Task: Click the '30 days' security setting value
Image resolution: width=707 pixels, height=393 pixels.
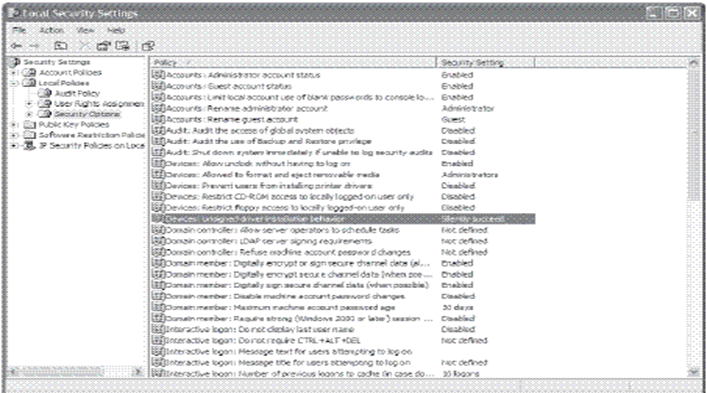Action: pyautogui.click(x=457, y=307)
